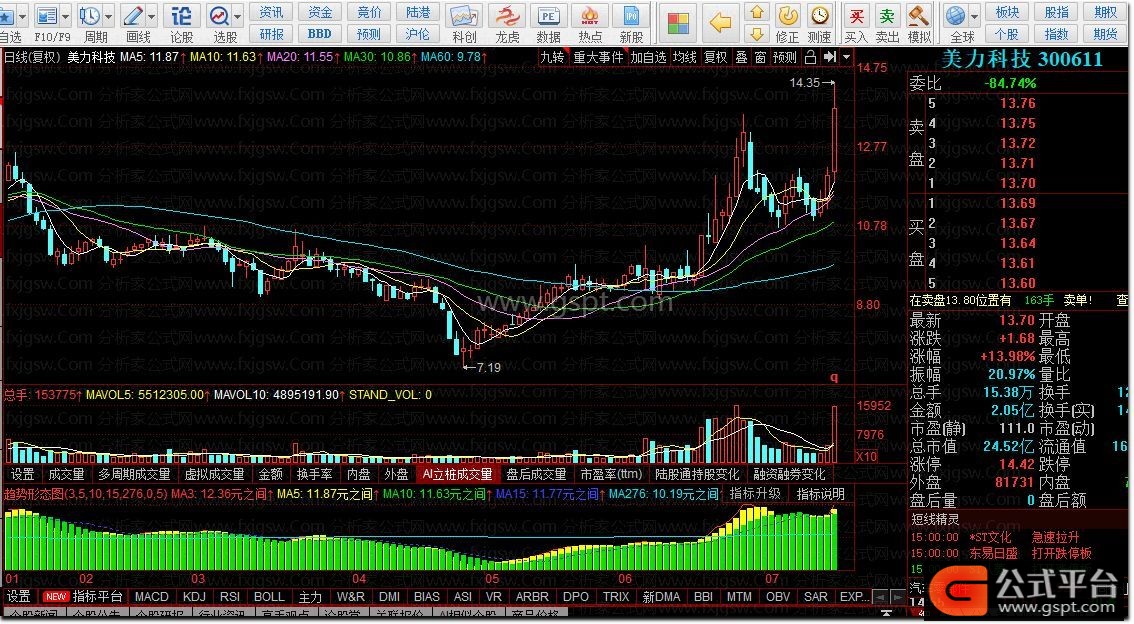The width and height of the screenshot is (1134, 624).
Task: Click the 指标说明 indicator description button
Action: click(x=820, y=494)
